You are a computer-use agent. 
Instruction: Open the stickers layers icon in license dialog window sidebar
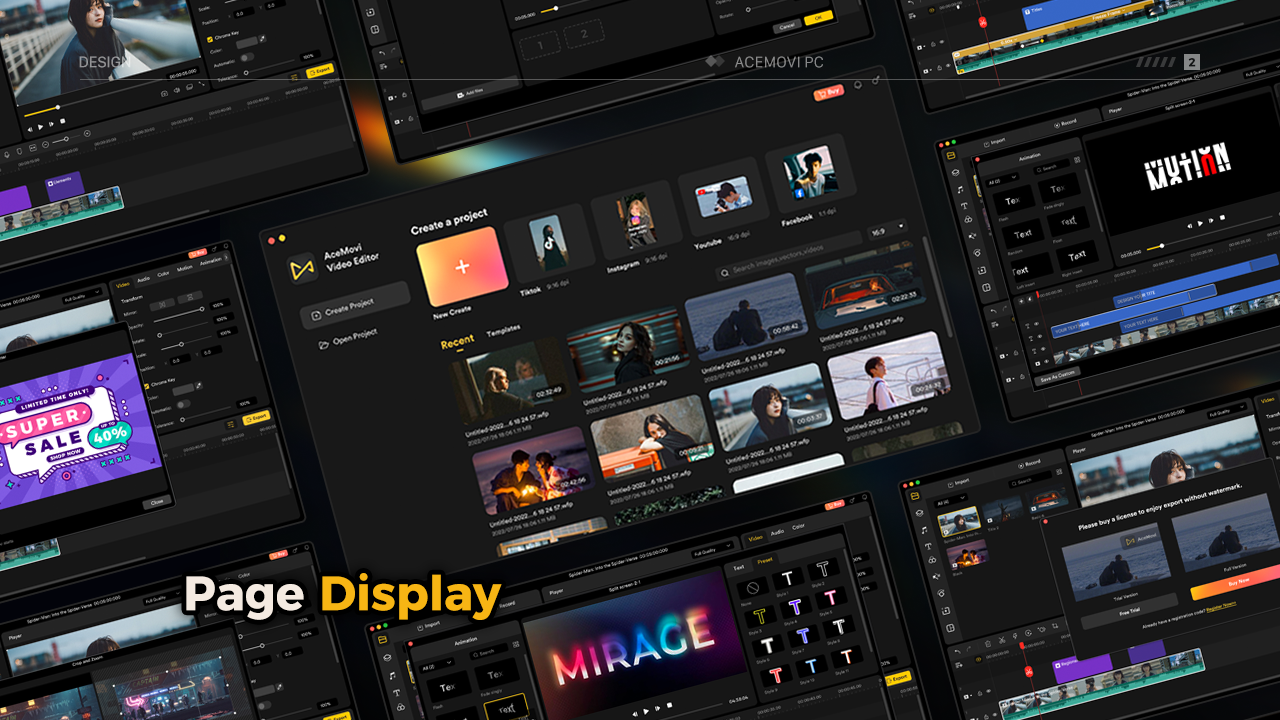[920, 513]
